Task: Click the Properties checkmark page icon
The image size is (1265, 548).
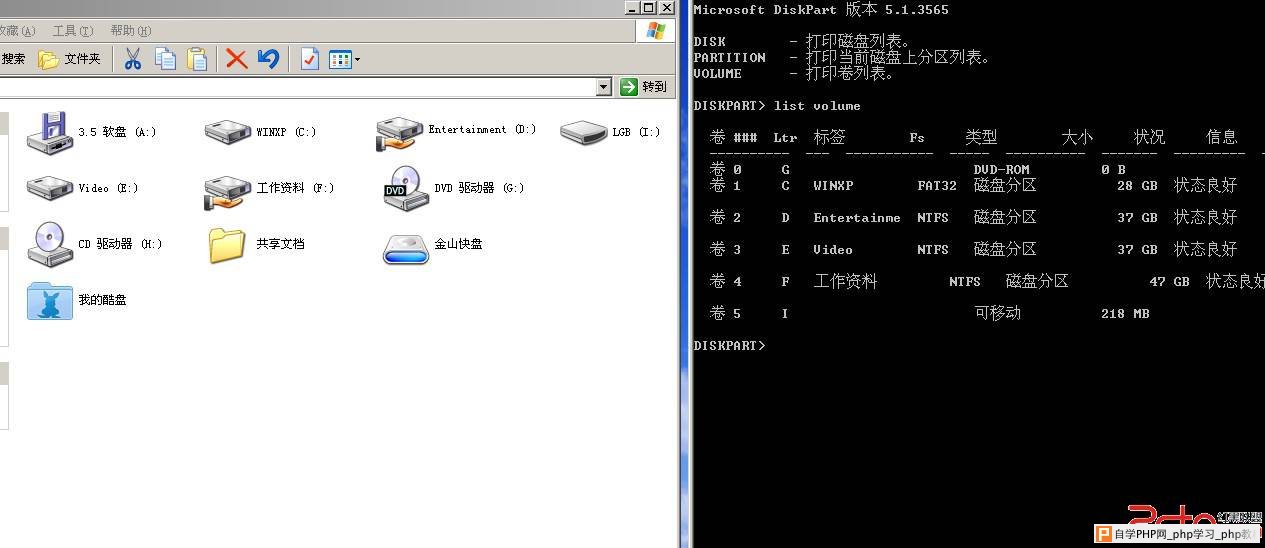Action: tap(310, 59)
